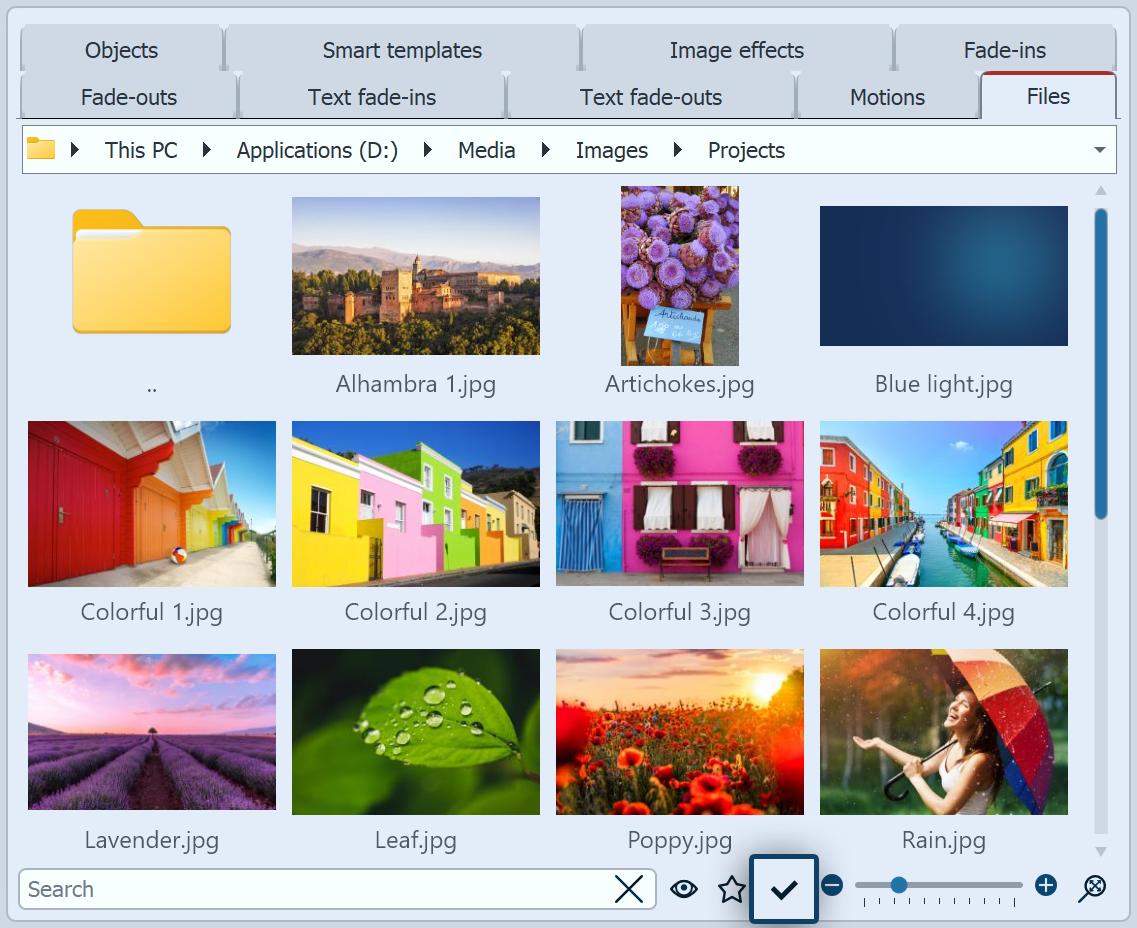Viewport: 1137px width, 928px height.
Task: Clear the search using the X icon
Action: (628, 889)
